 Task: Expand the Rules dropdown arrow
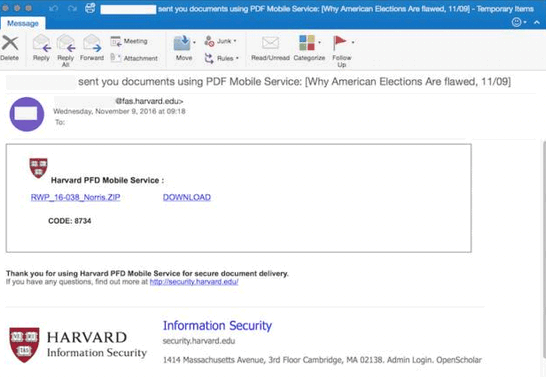point(237,58)
